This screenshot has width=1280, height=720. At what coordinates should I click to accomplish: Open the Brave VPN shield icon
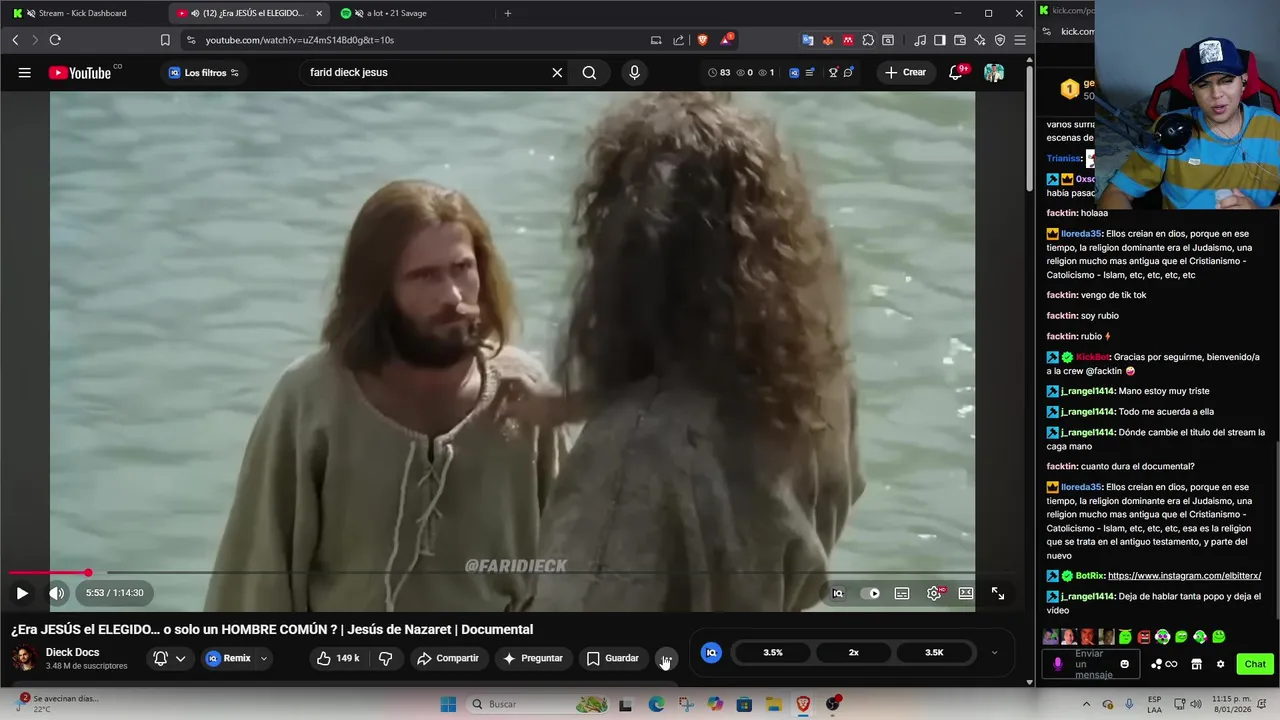tap(1000, 40)
